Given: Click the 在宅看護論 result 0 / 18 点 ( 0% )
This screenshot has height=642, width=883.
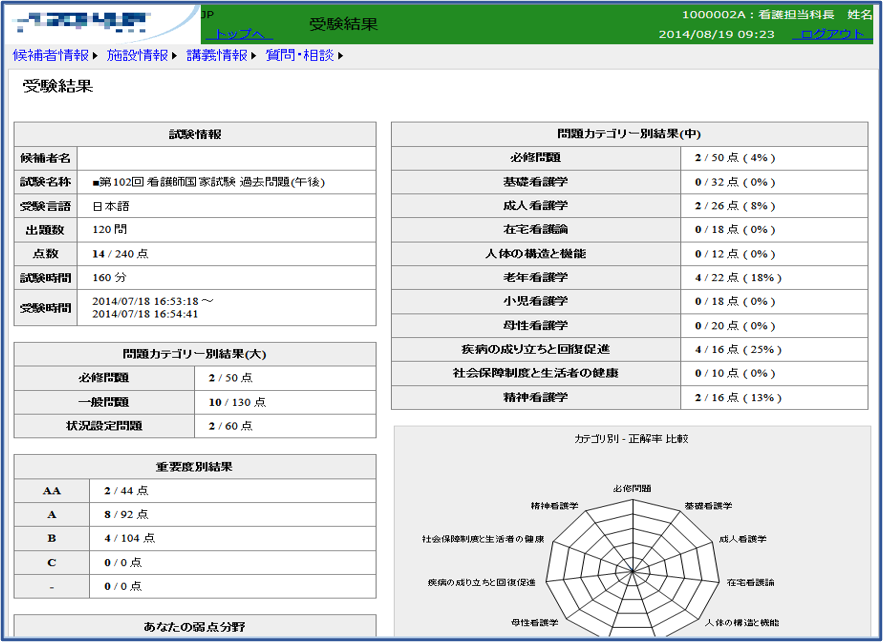Looking at the screenshot, I should (735, 229).
